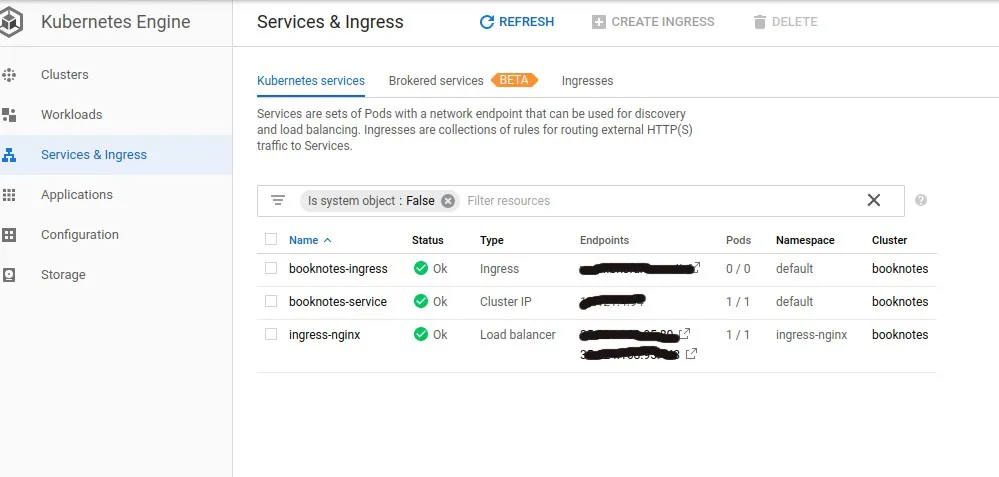Check the booknotes-ingress row checkbox
999x477 pixels.
click(x=271, y=268)
